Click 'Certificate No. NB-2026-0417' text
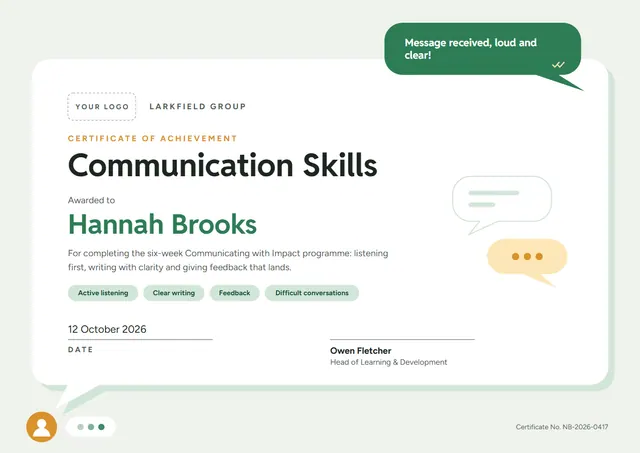Viewport: 640px width, 453px height. (x=562, y=427)
